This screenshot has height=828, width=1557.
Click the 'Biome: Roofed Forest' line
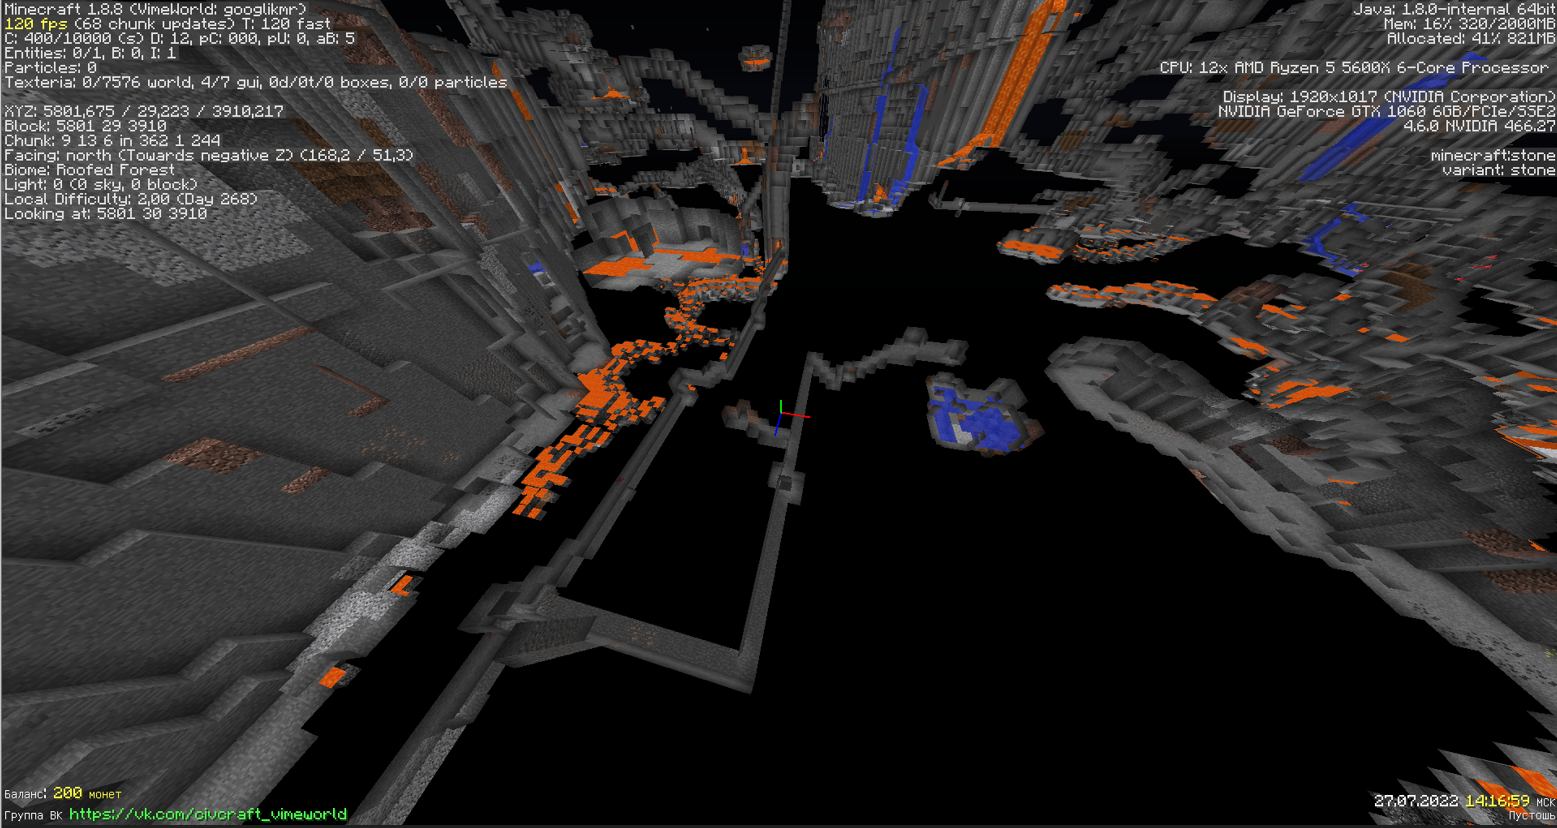(89, 170)
